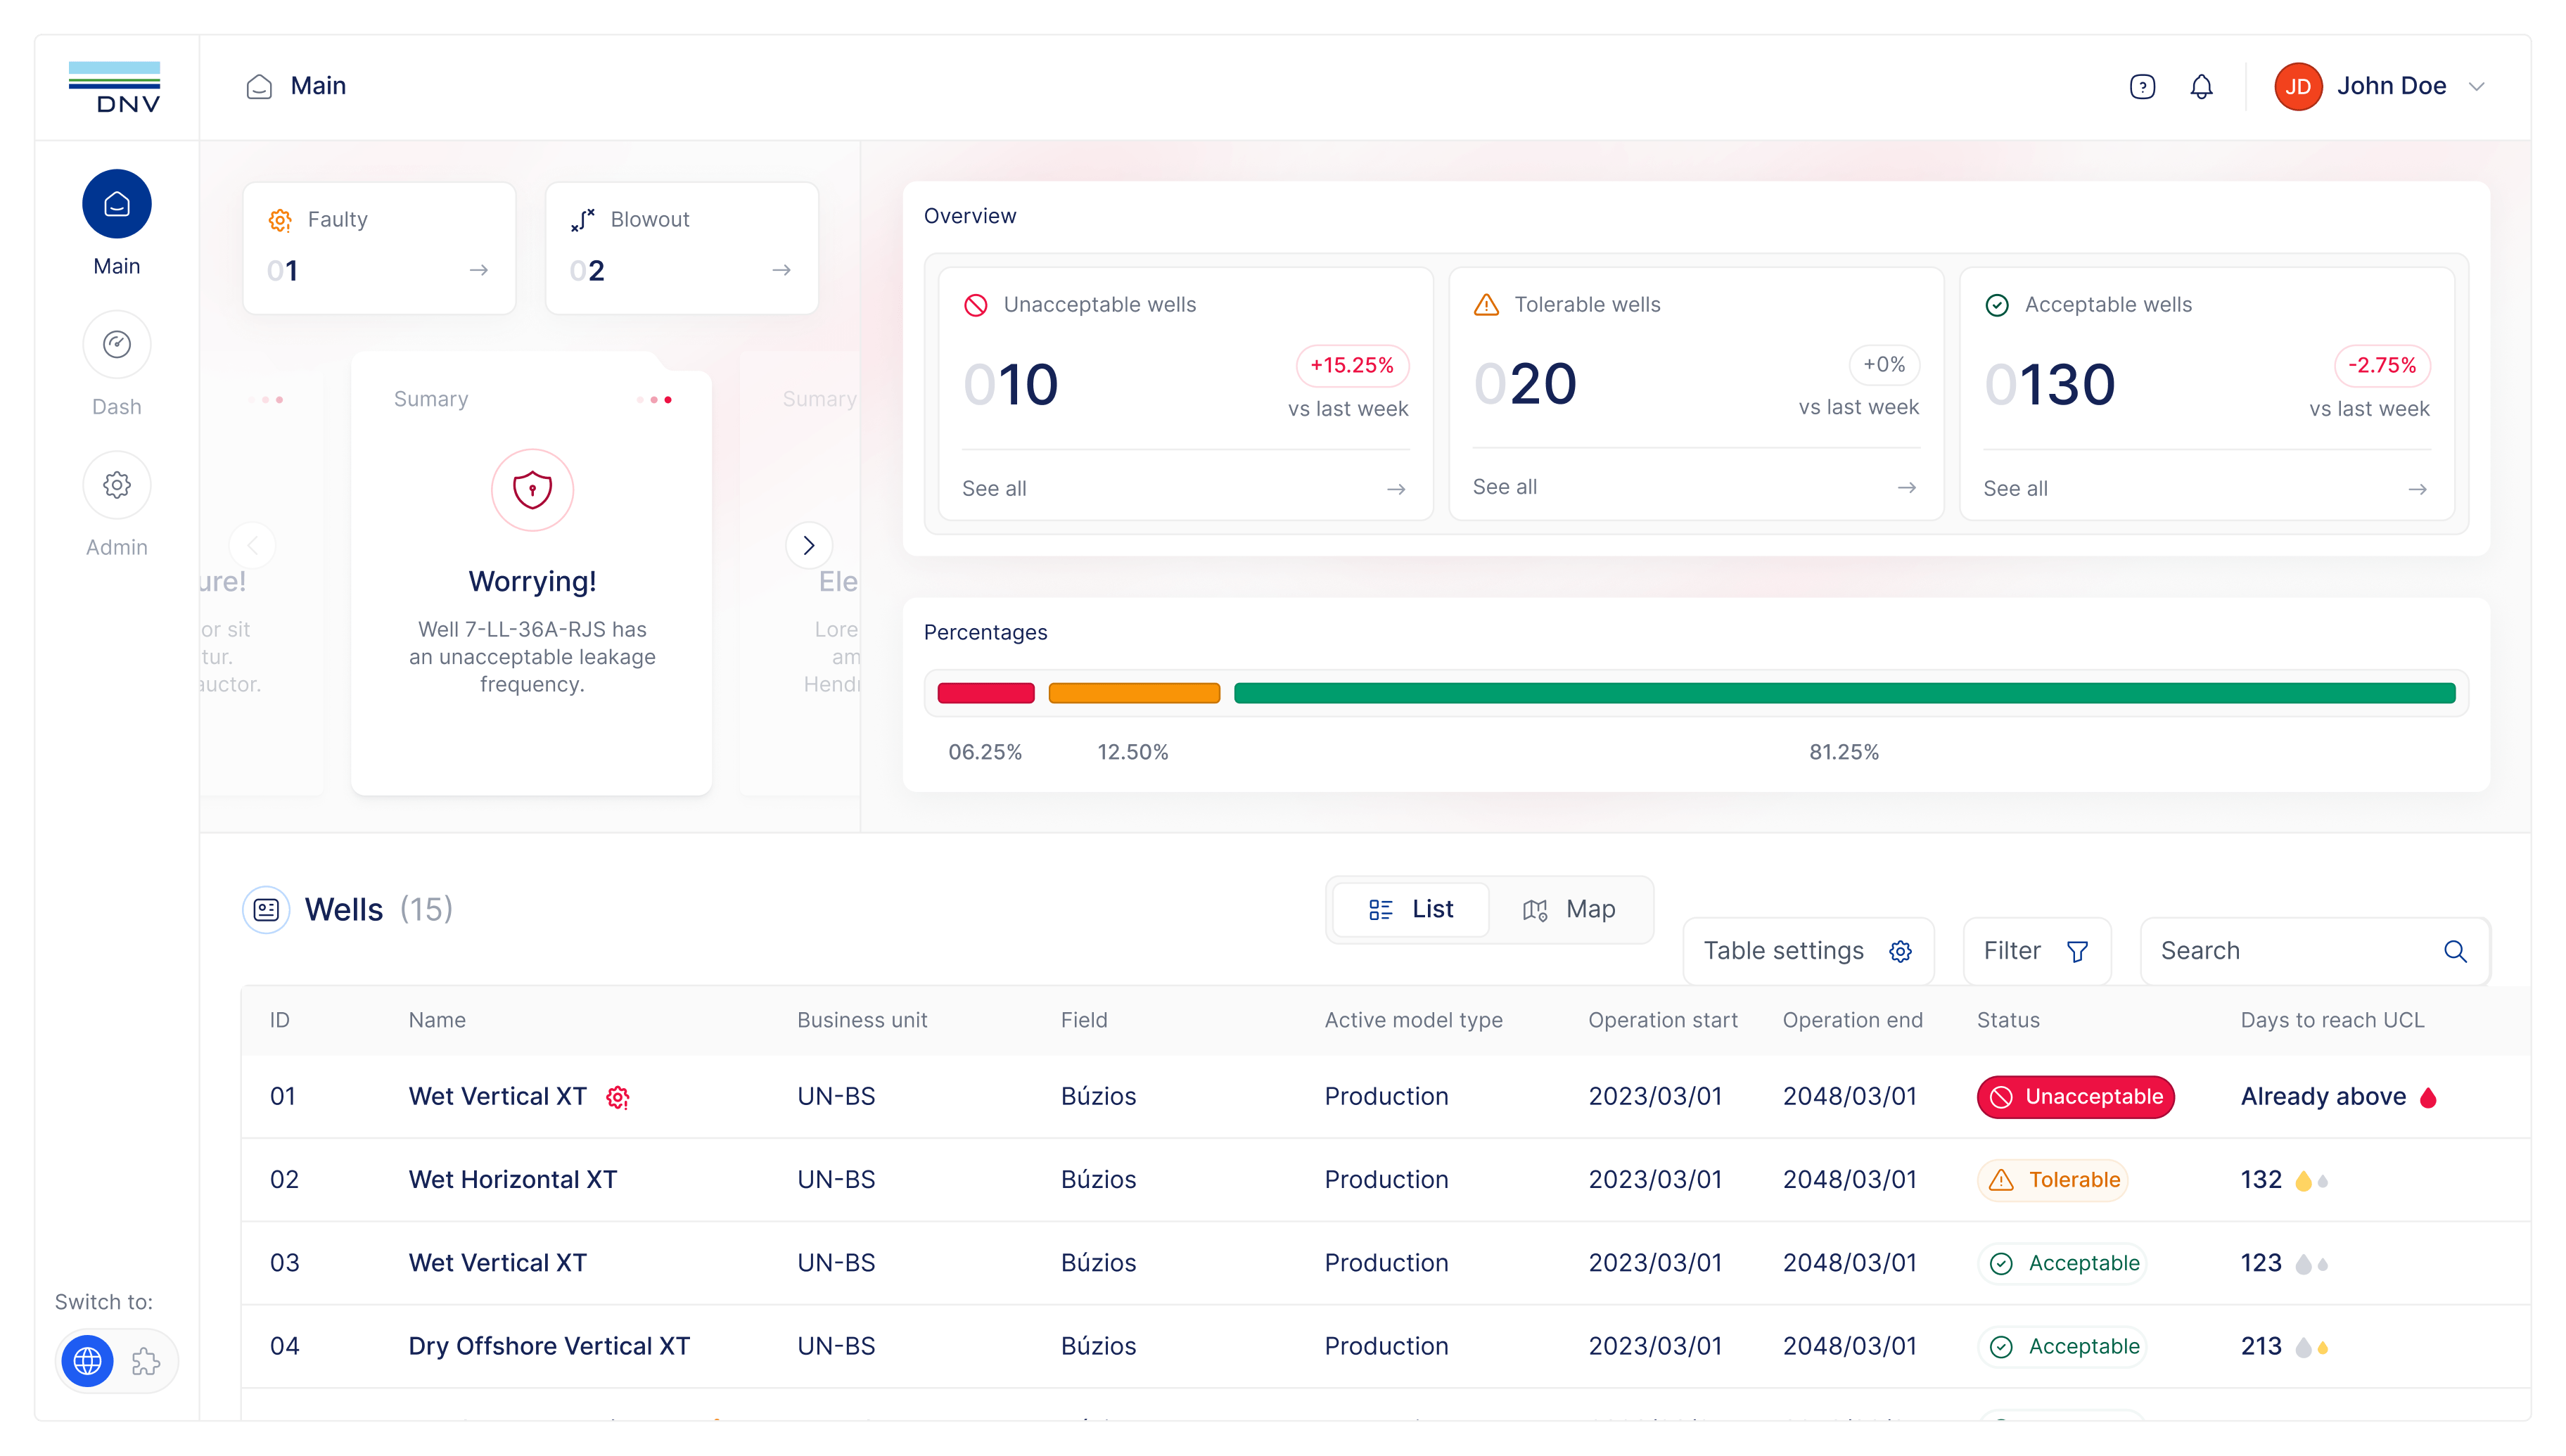Select the List view tab
The height and width of the screenshot is (1456, 2566).
point(1411,909)
